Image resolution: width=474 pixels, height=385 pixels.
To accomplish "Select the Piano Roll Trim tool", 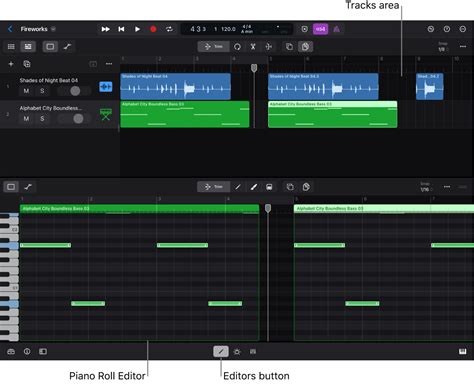I will (213, 187).
